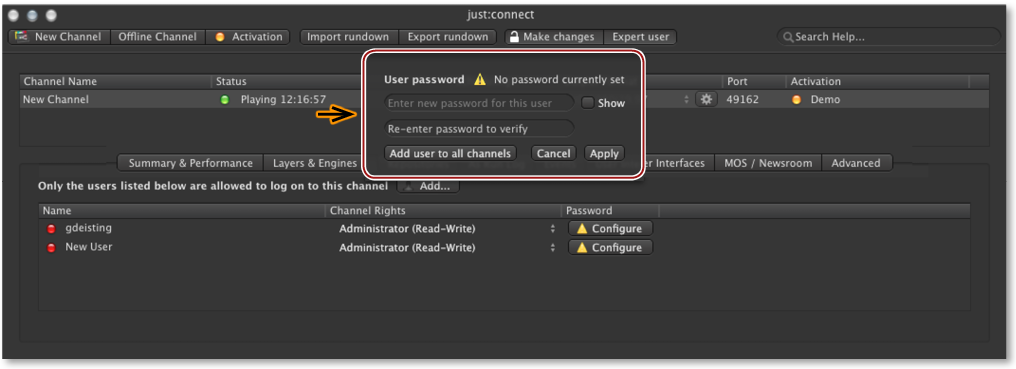Click the Make changes lock button

(554, 37)
